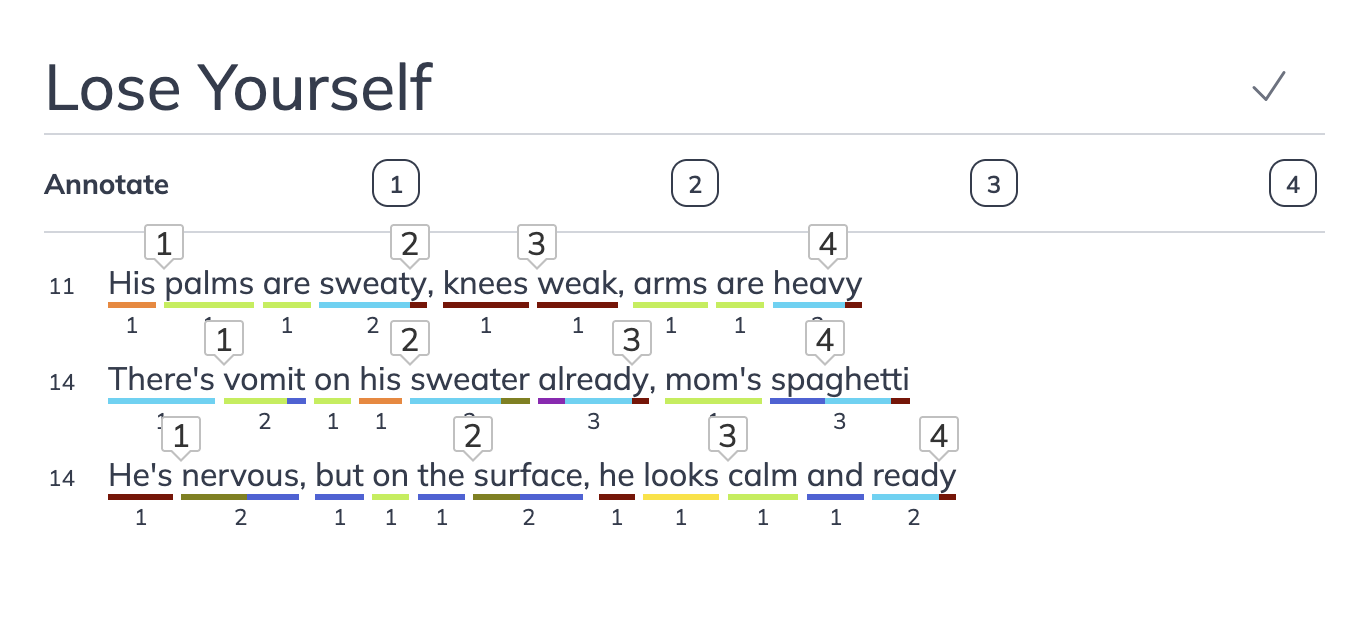Click the song title 'Lose Yourself'
Viewport: 1368px width, 630px height.
[238, 88]
